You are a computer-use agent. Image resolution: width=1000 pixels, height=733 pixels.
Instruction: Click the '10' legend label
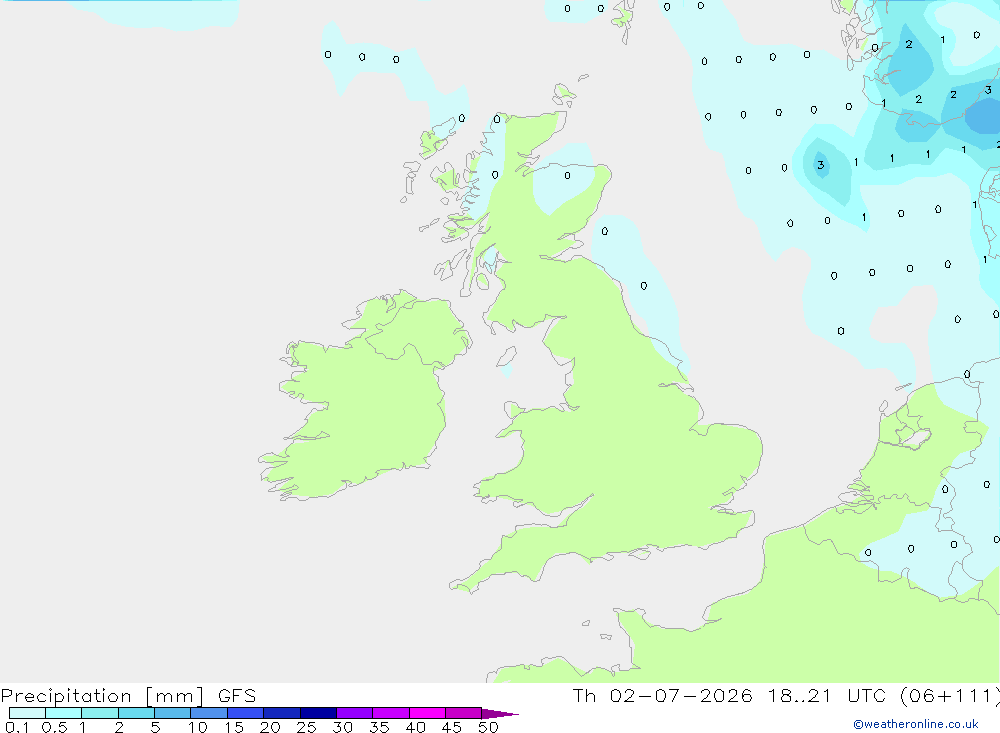coord(198,727)
